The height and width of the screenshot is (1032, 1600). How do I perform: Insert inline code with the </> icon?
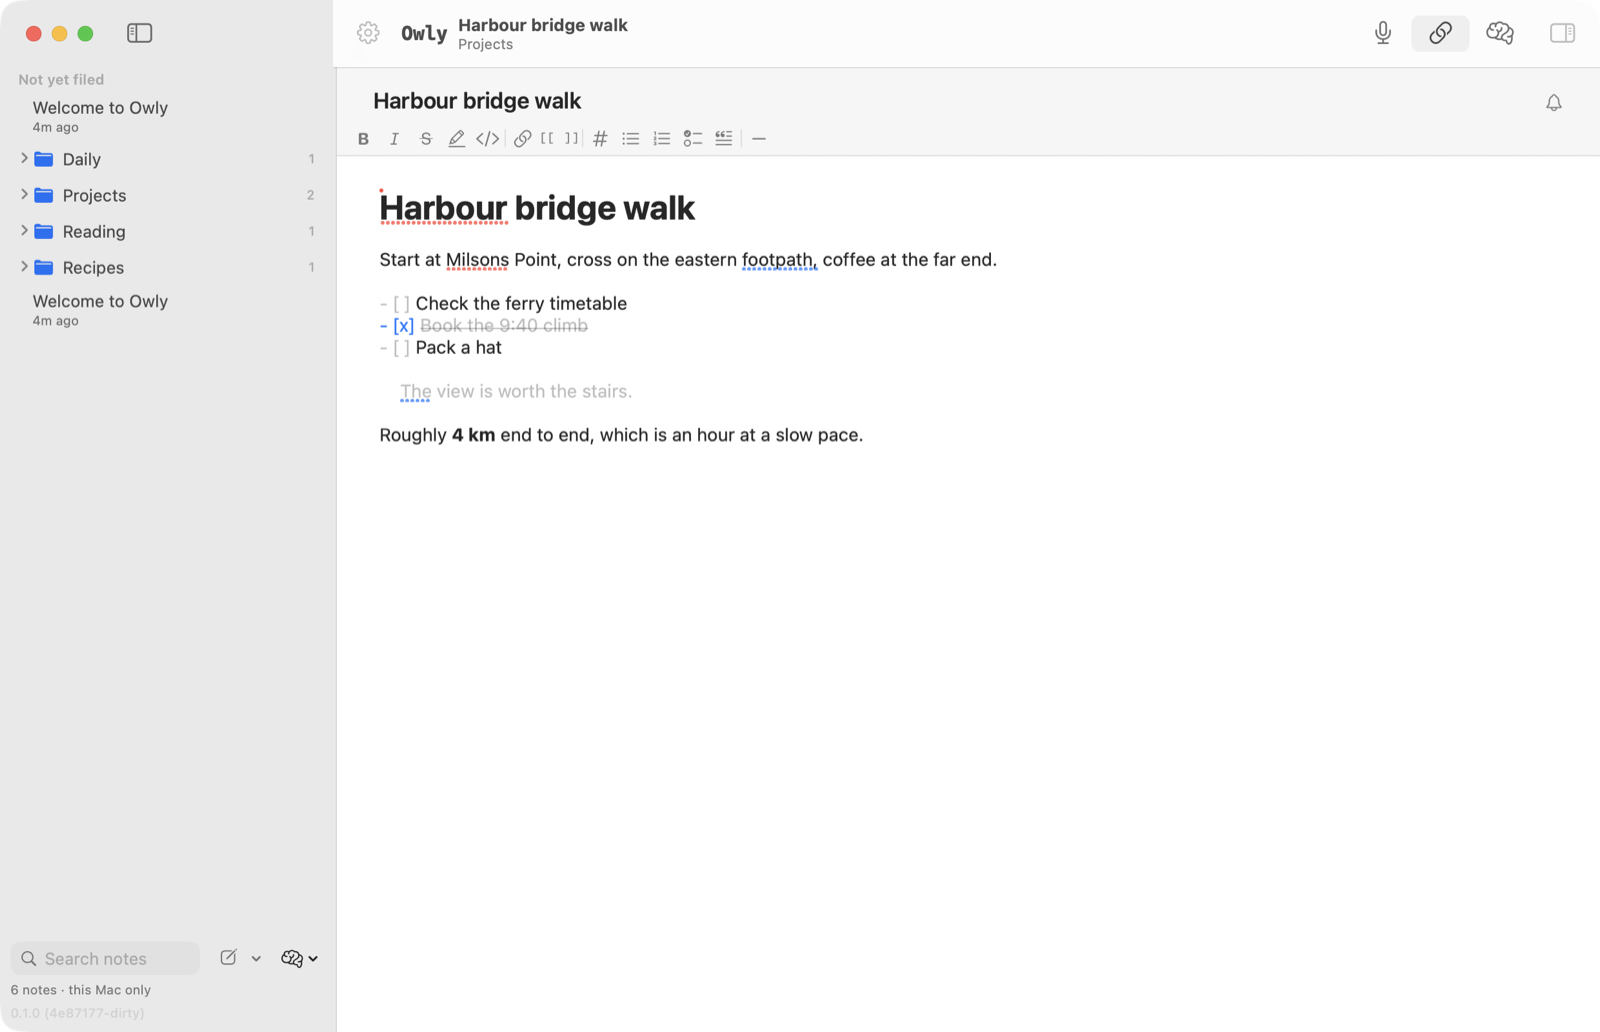coord(487,139)
